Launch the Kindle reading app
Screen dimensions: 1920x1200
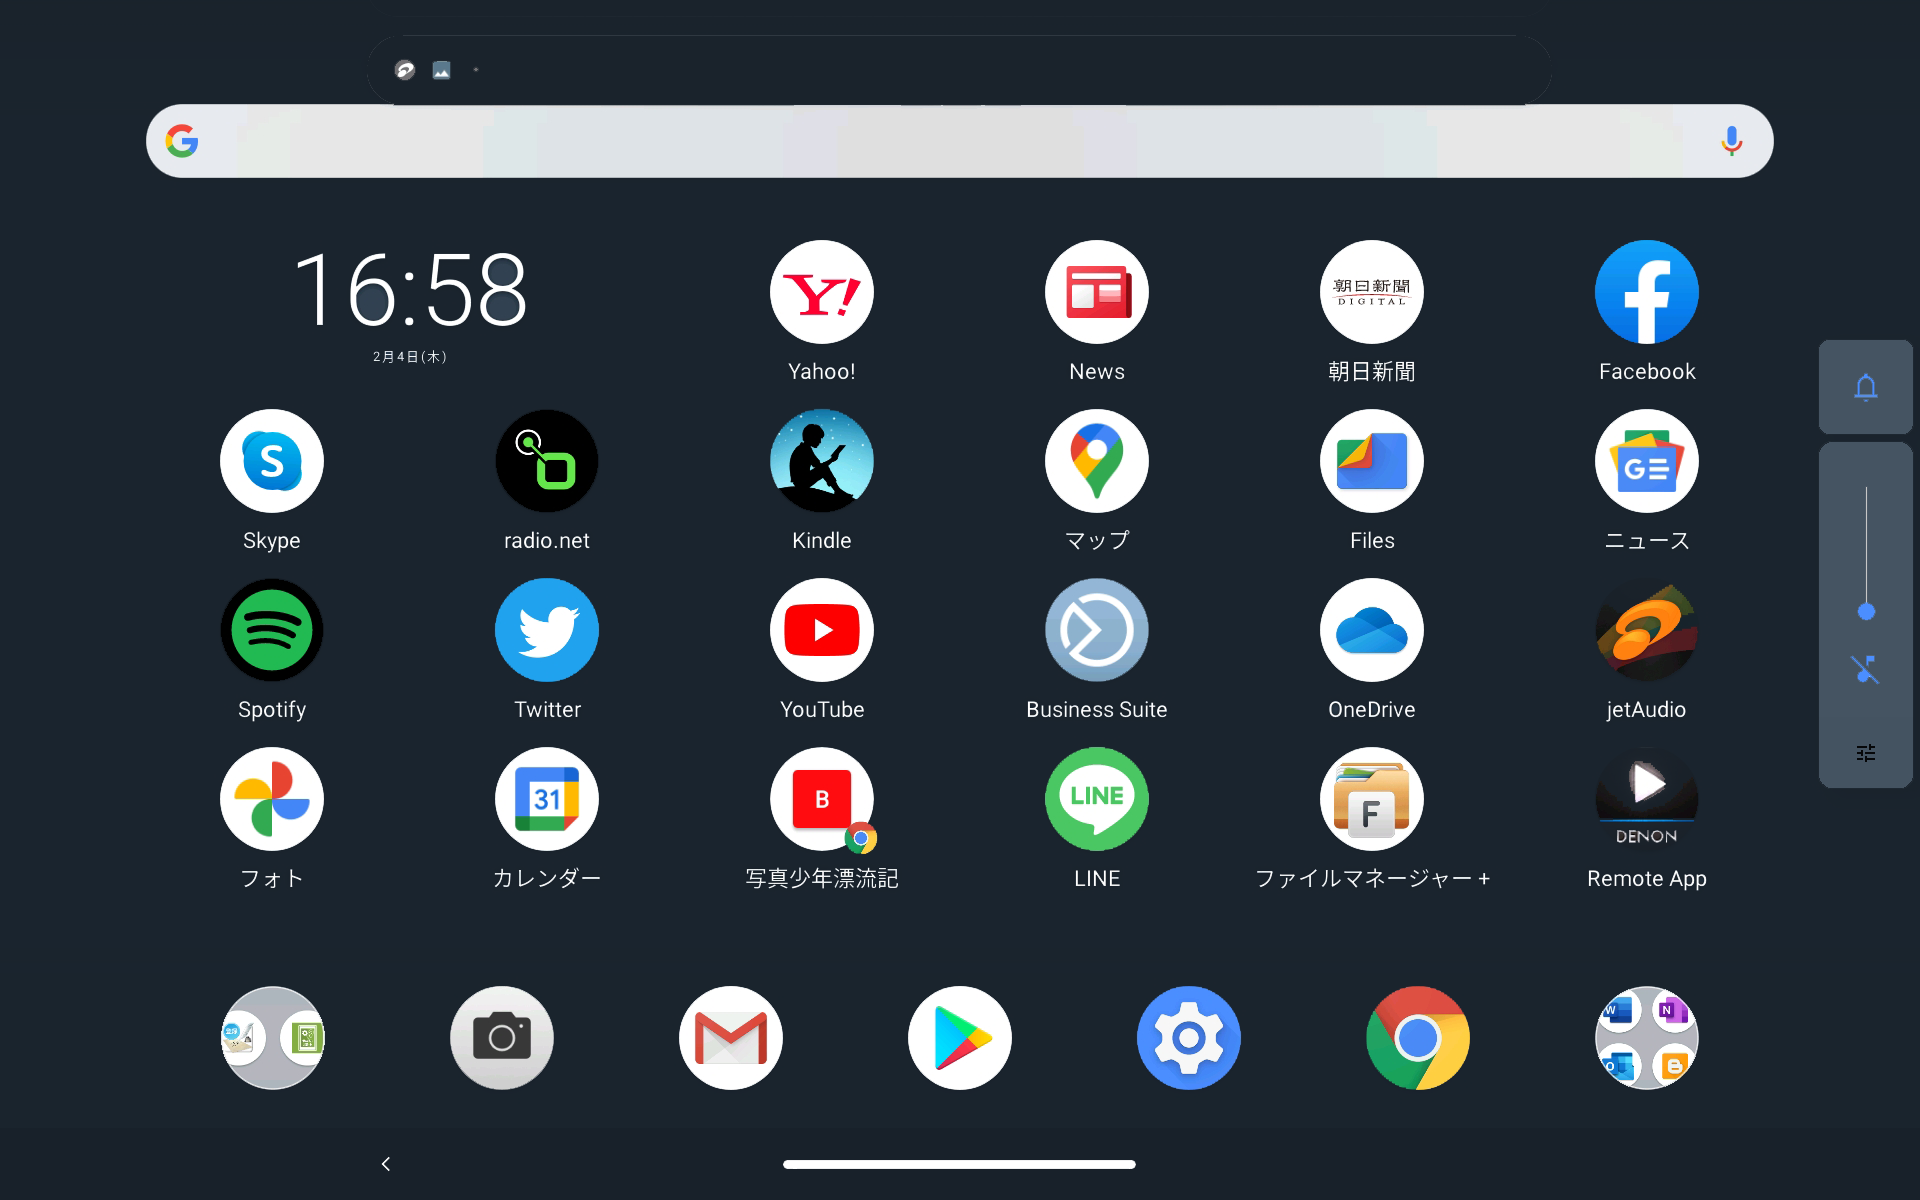point(821,461)
